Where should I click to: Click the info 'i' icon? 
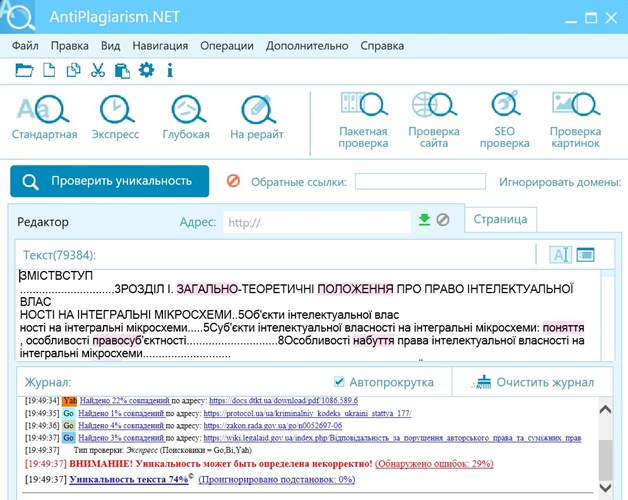pos(170,70)
